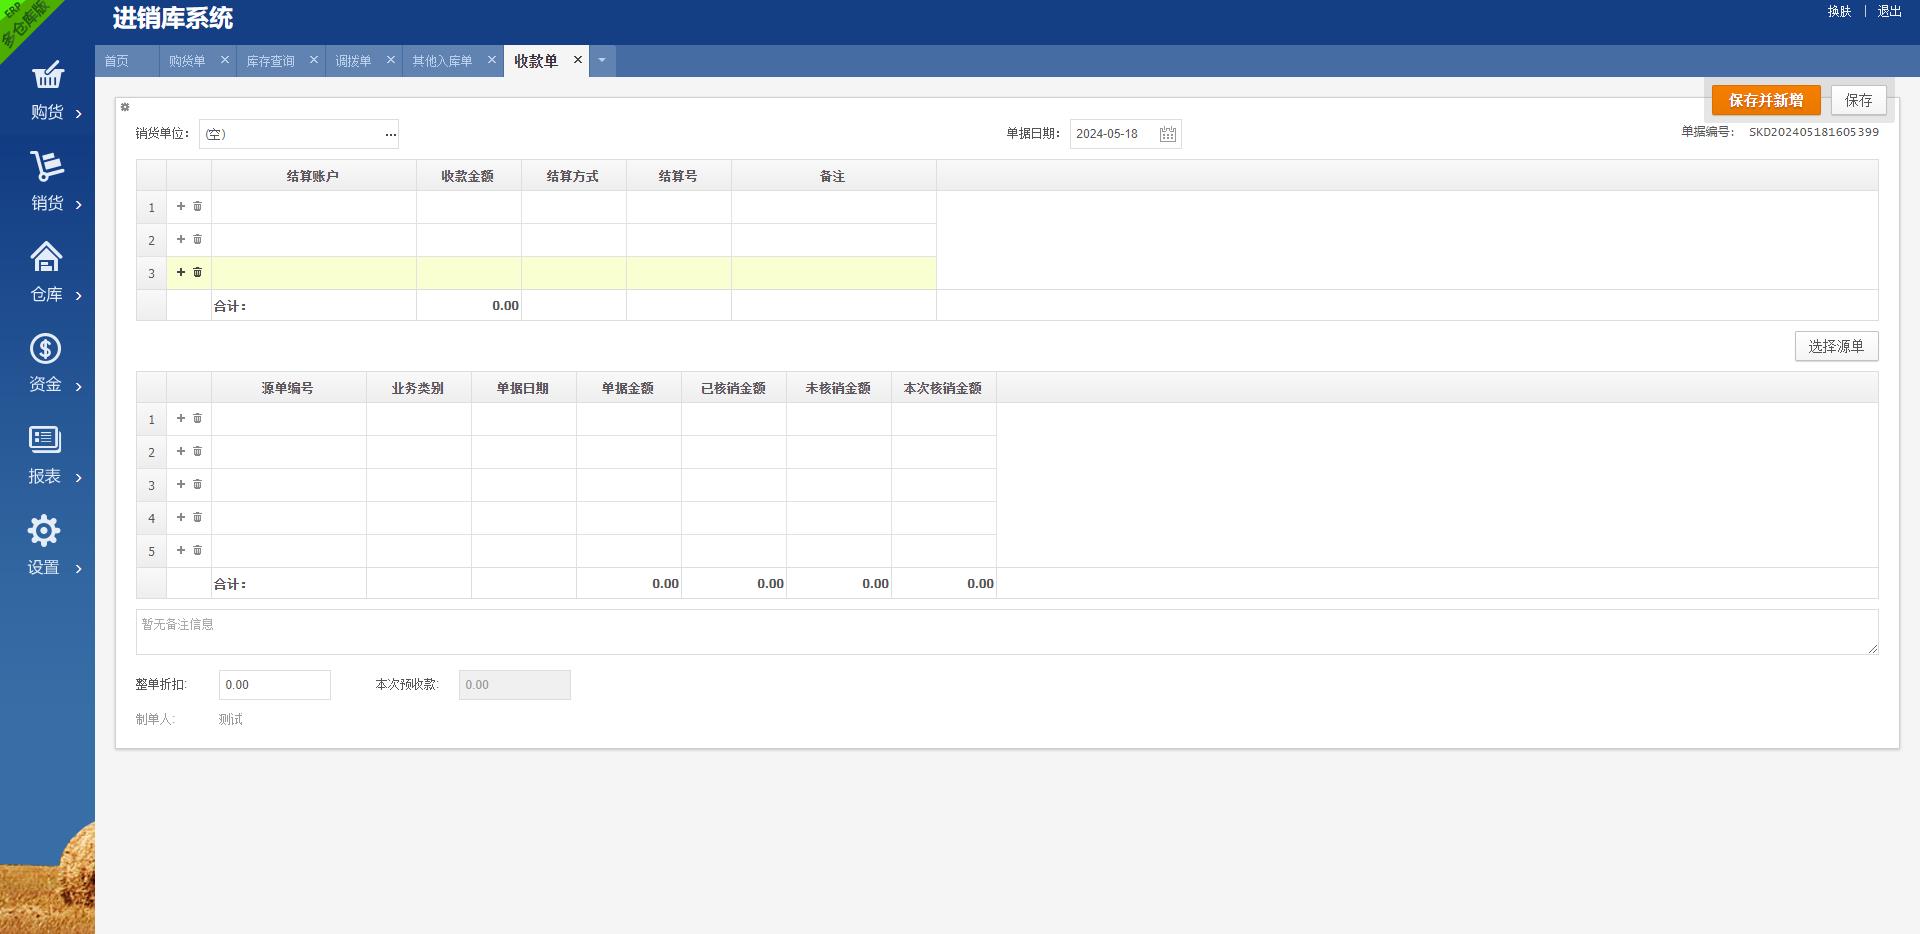Open the calendar picker for 单据日期
1920x934 pixels.
(x=1168, y=134)
